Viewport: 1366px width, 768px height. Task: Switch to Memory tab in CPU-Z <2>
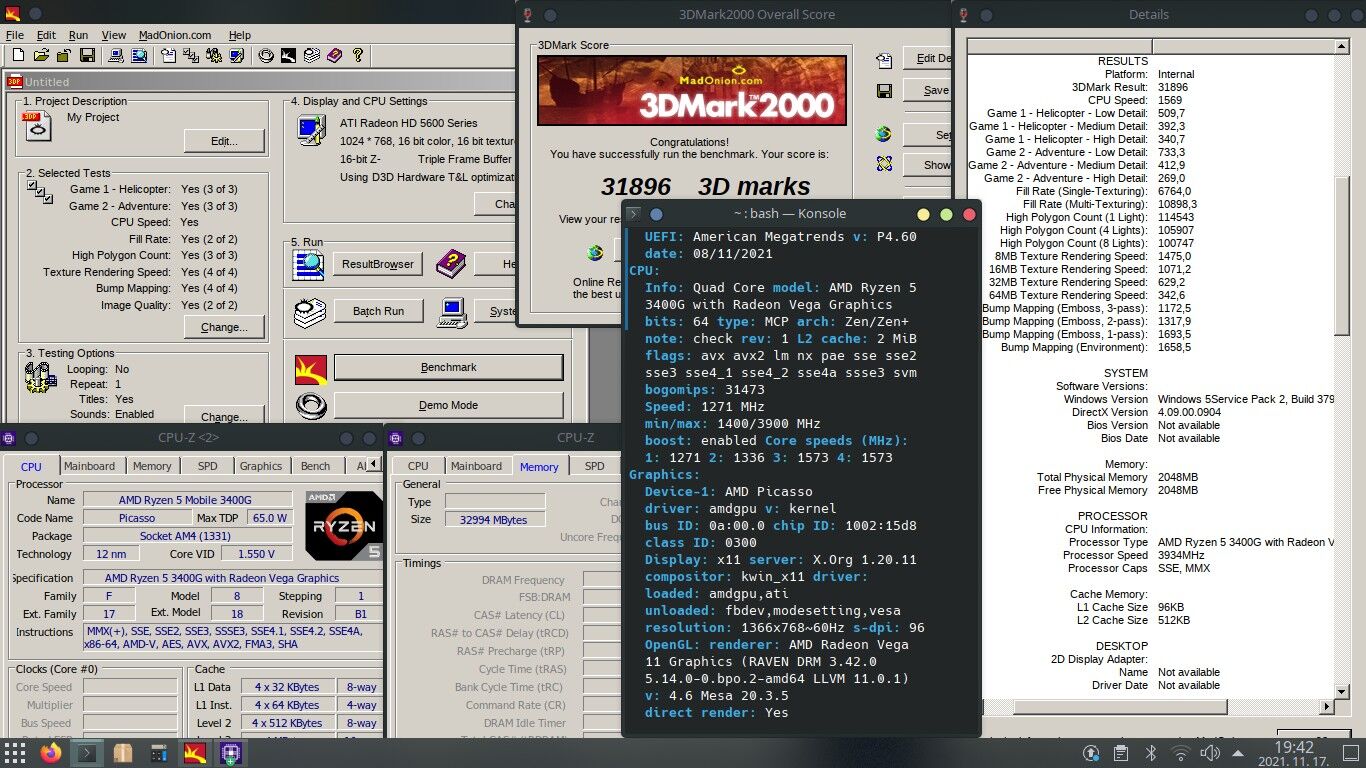[x=152, y=466]
